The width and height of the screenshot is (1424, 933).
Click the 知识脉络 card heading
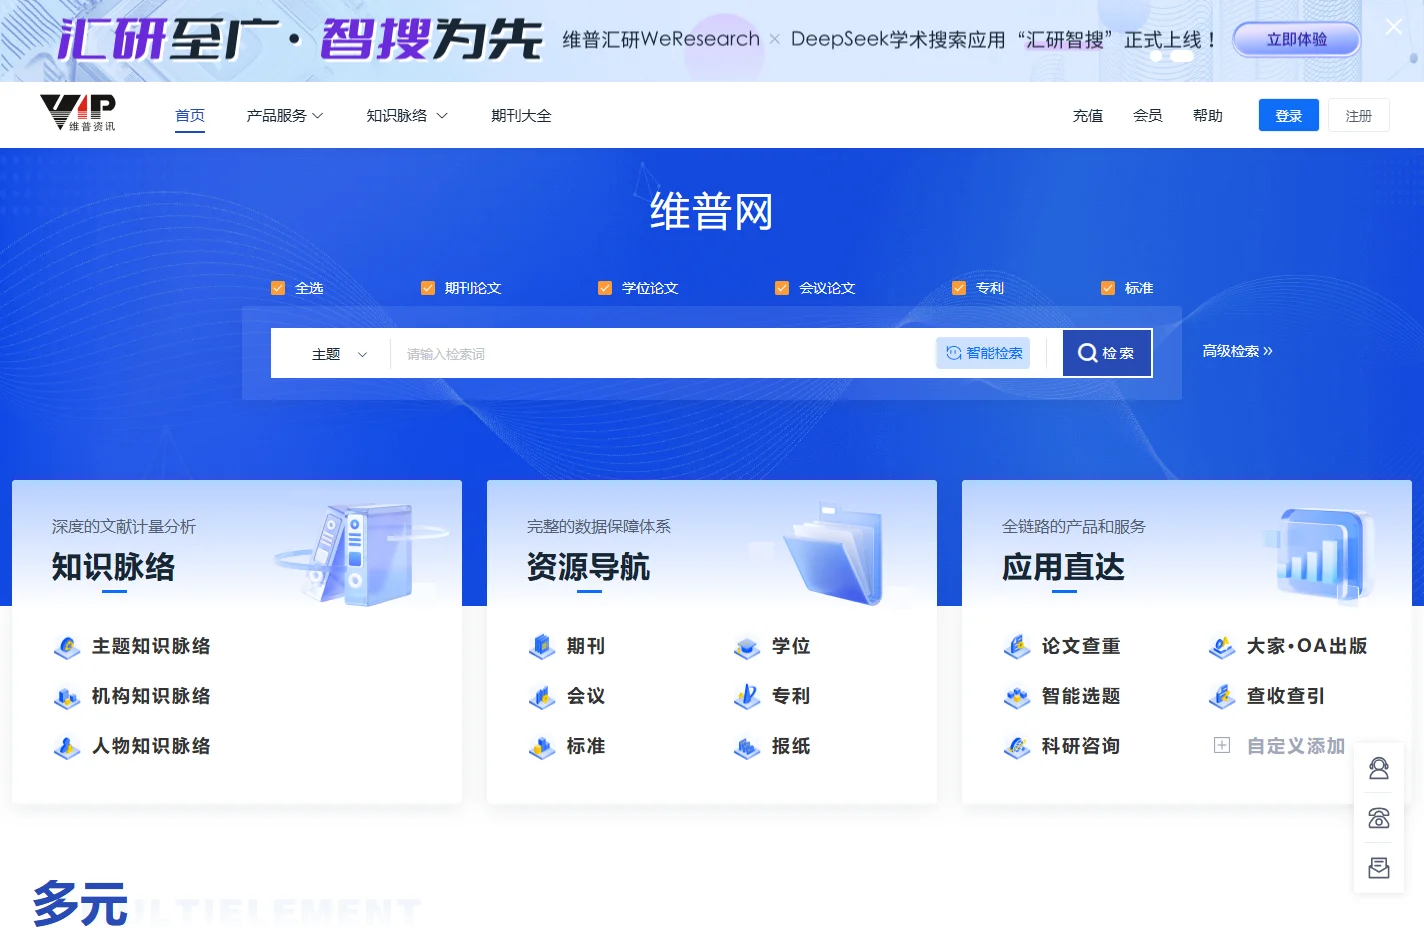[x=113, y=567]
